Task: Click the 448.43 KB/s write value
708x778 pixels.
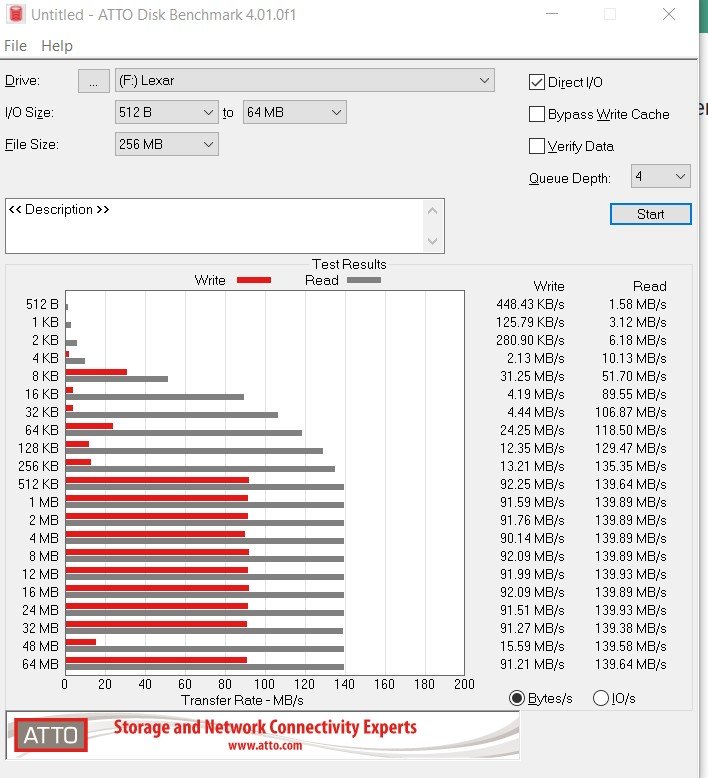Action: [530, 304]
